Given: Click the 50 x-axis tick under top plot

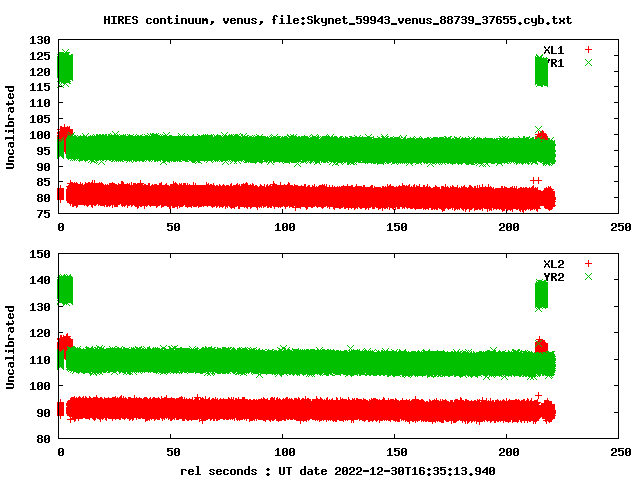Looking at the screenshot, I should [x=173, y=227].
